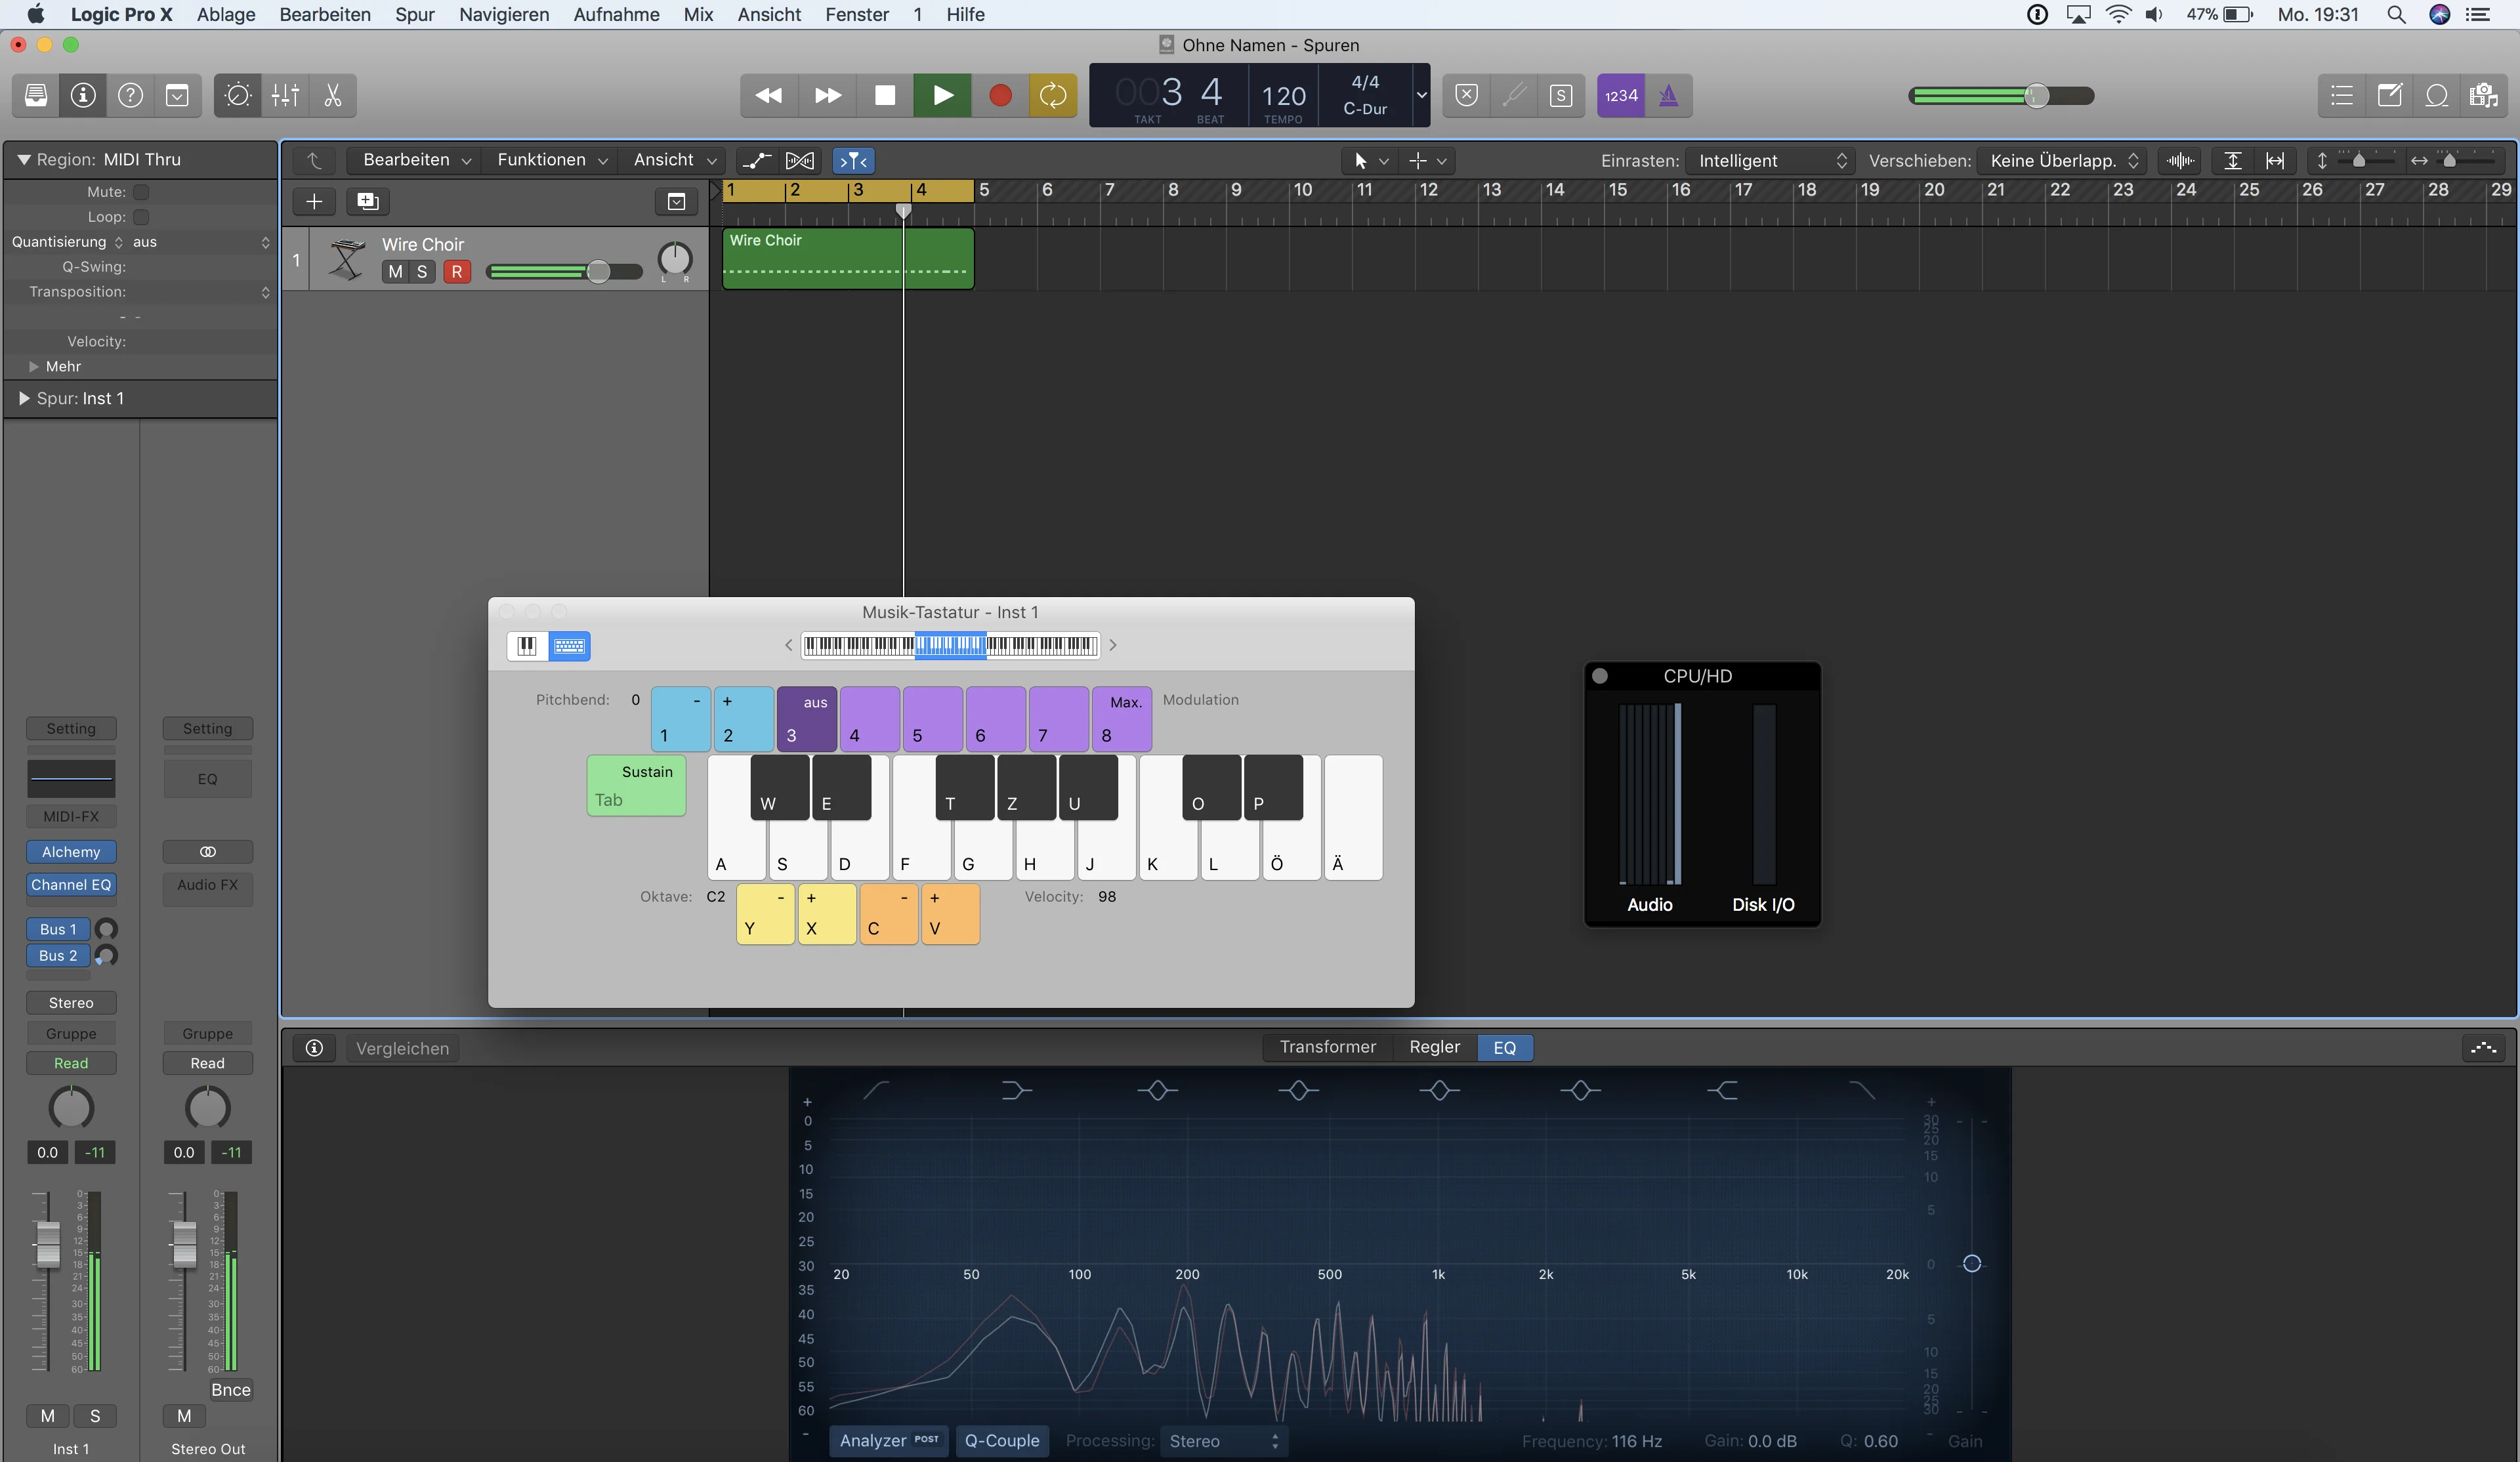The height and width of the screenshot is (1462, 2520).
Task: Open the List Editors button
Action: tap(2342, 95)
